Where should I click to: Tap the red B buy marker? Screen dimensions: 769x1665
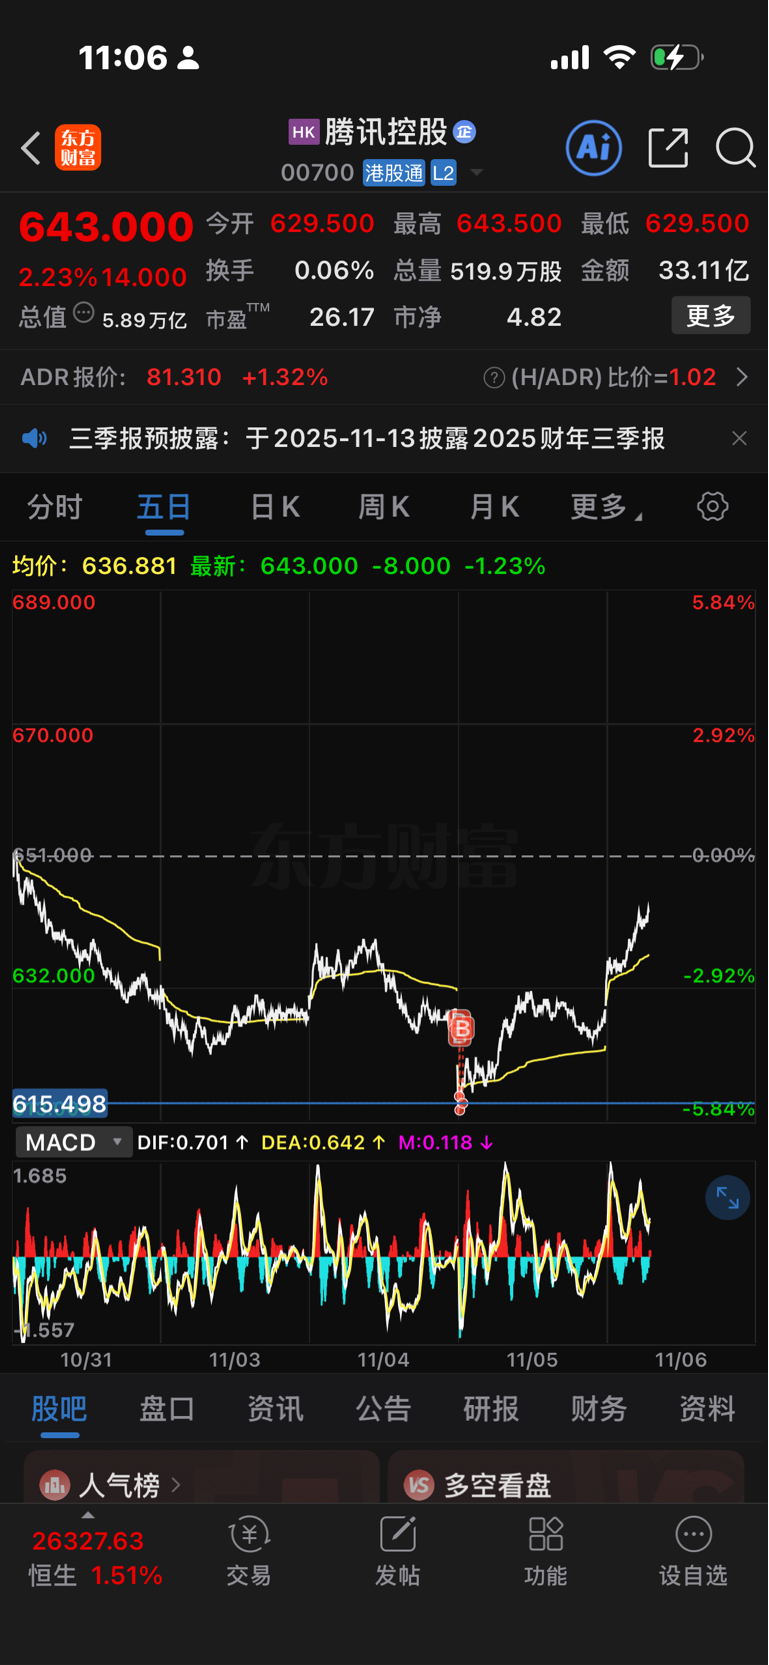pyautogui.click(x=460, y=1028)
